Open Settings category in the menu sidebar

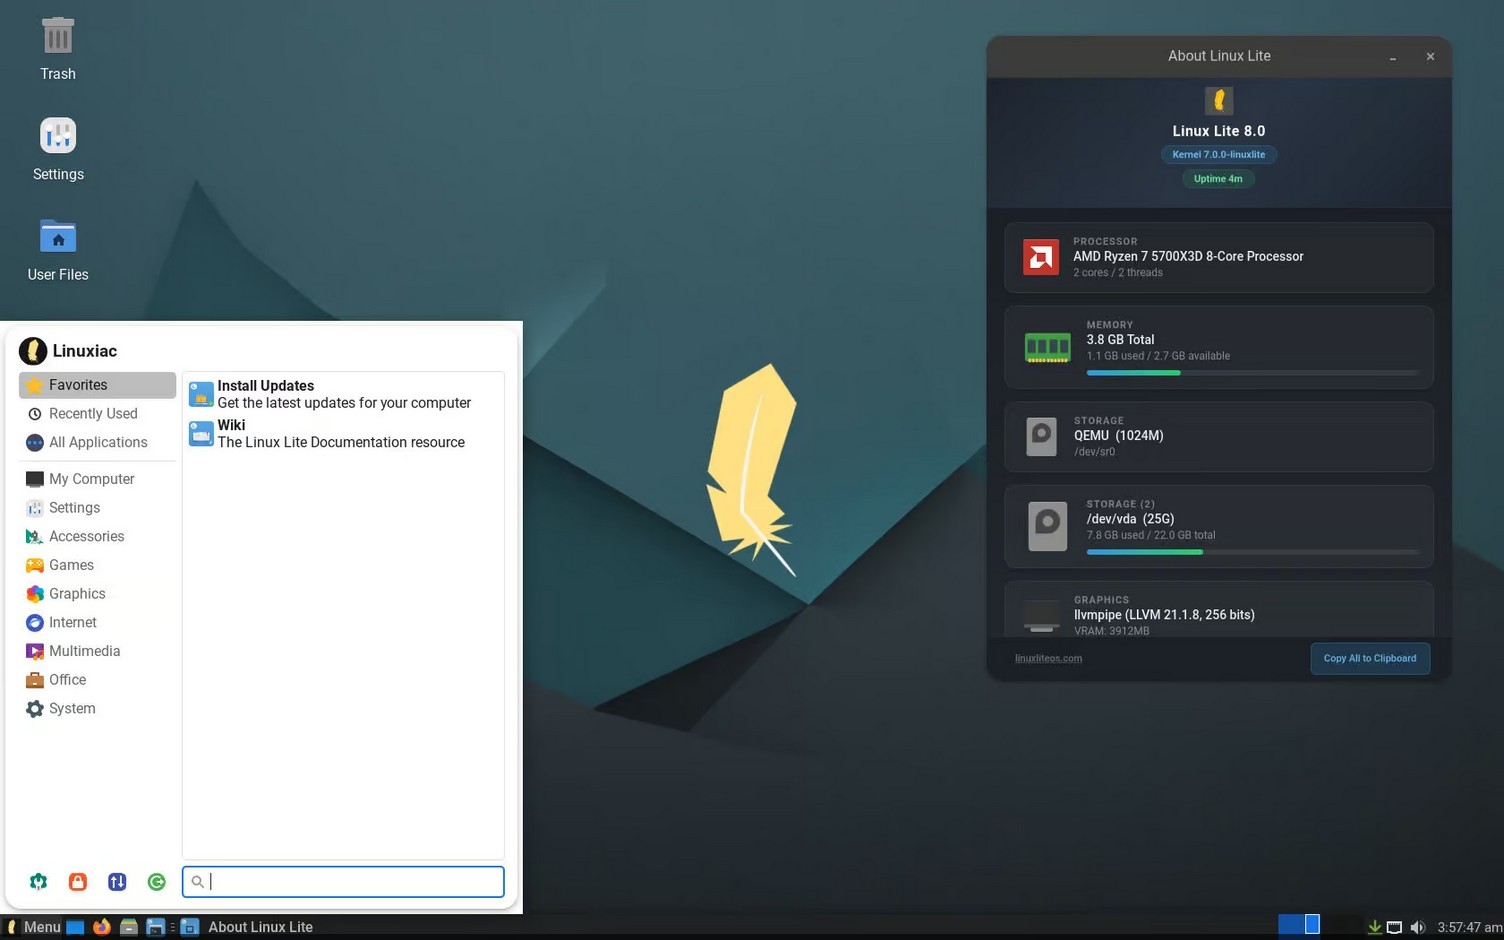(97, 508)
